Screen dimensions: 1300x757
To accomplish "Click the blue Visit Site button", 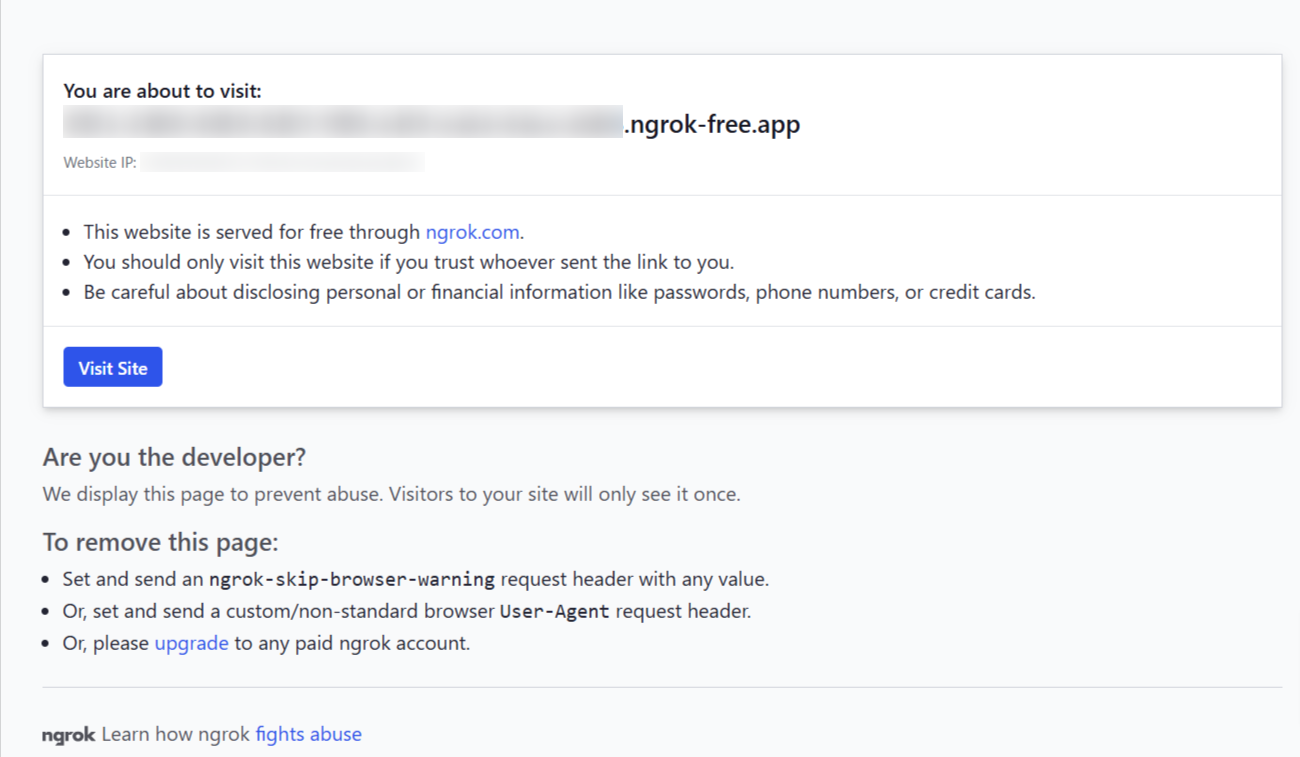I will pyautogui.click(x=112, y=367).
